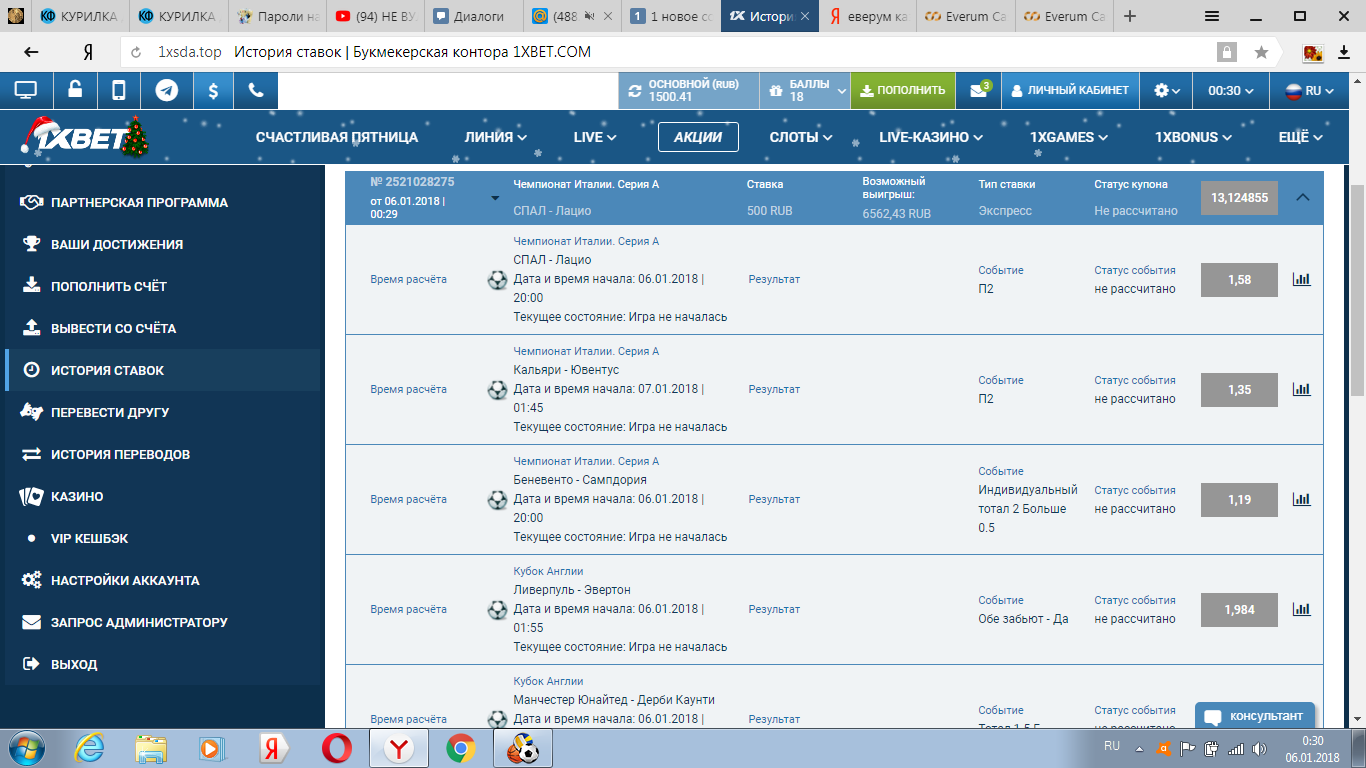Viewport: 1366px width, 768px height.
Task: Click the phone callback icon
Action: 256,90
